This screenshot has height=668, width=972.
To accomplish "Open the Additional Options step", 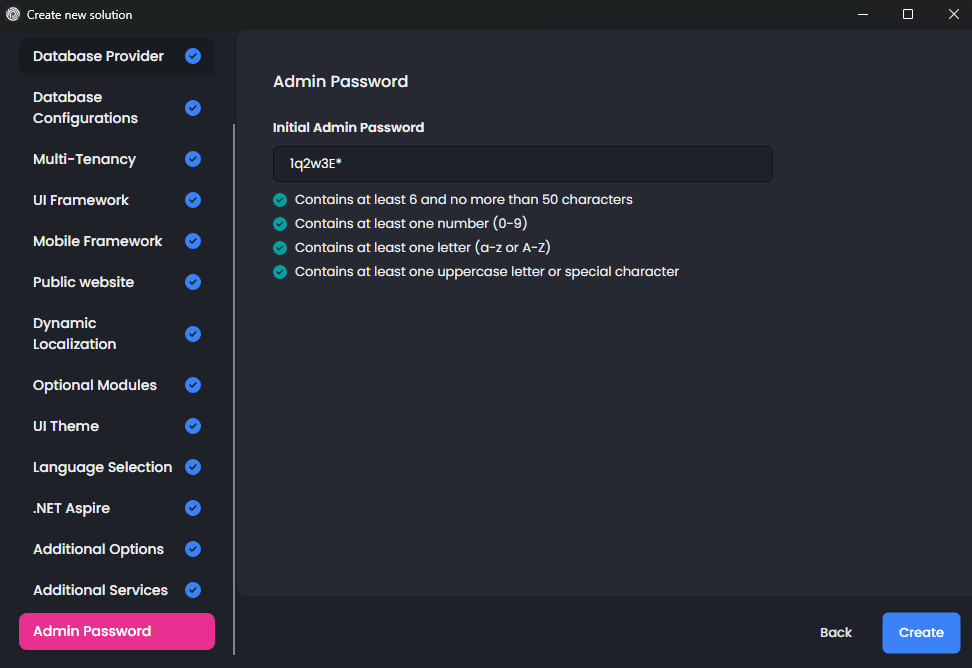I will click(100, 549).
